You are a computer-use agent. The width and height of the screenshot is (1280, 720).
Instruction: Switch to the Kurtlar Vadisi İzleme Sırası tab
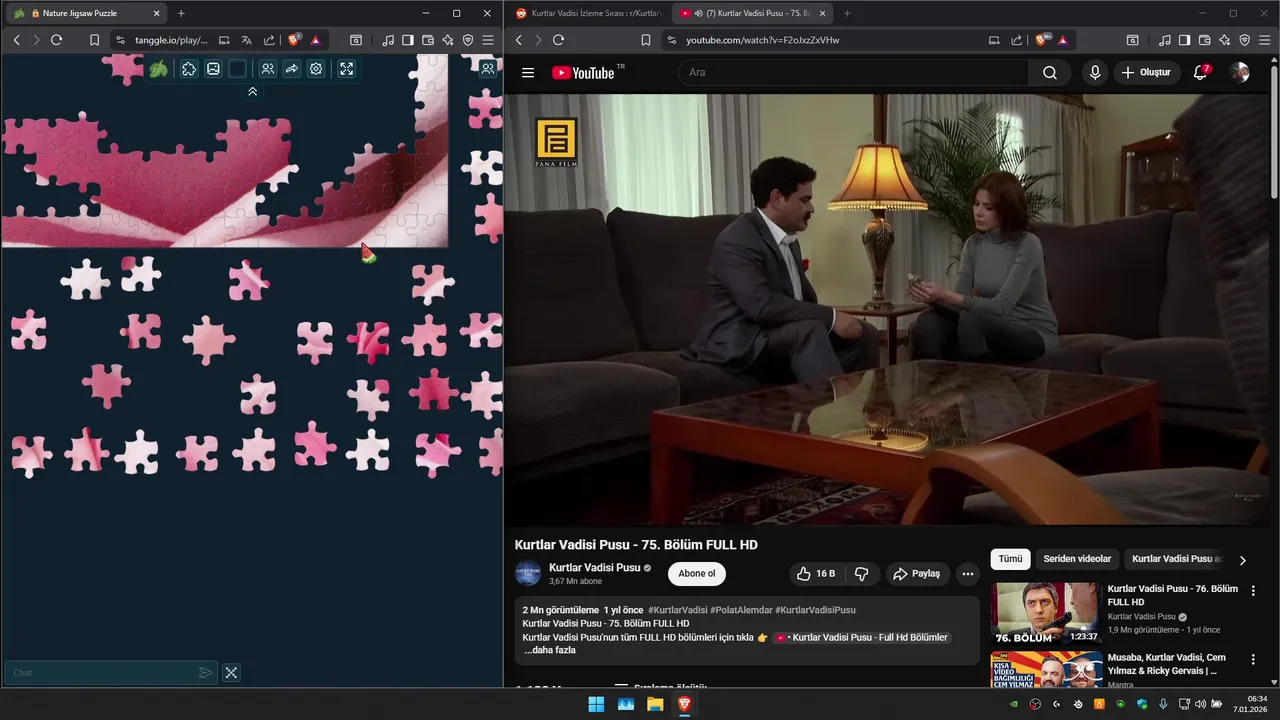click(588, 14)
